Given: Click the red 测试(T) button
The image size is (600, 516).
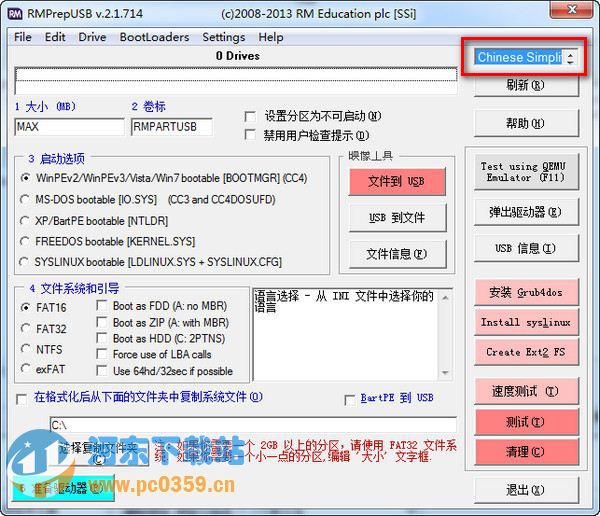Looking at the screenshot, I should click(x=526, y=422).
